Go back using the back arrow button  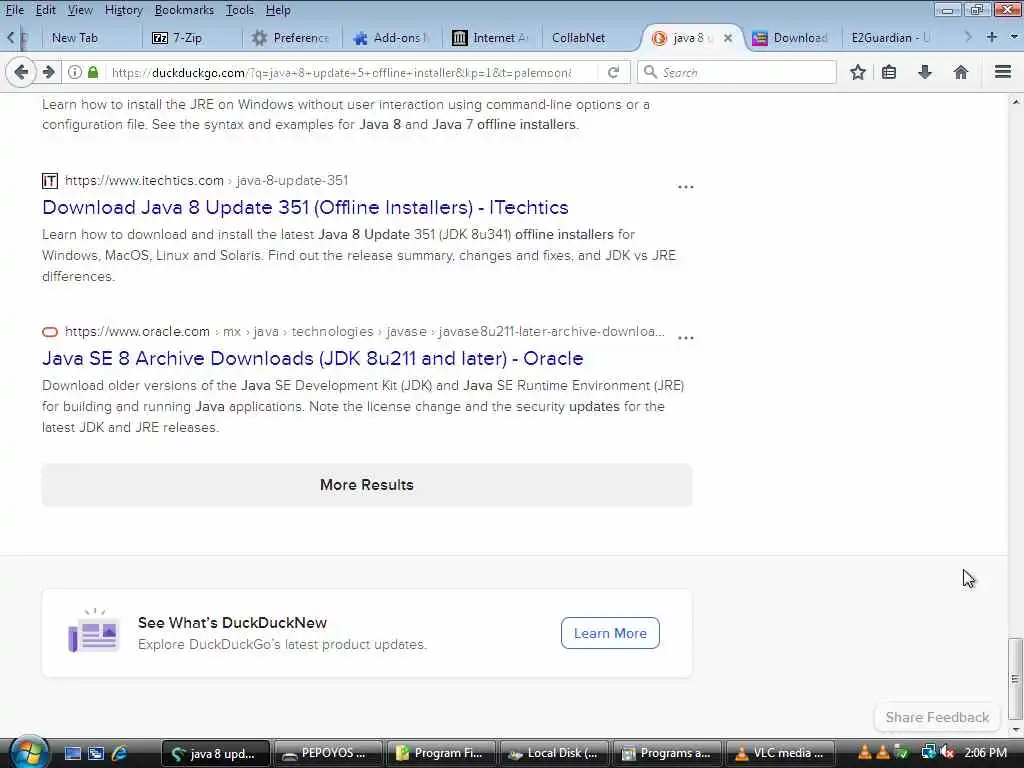pos(21,72)
